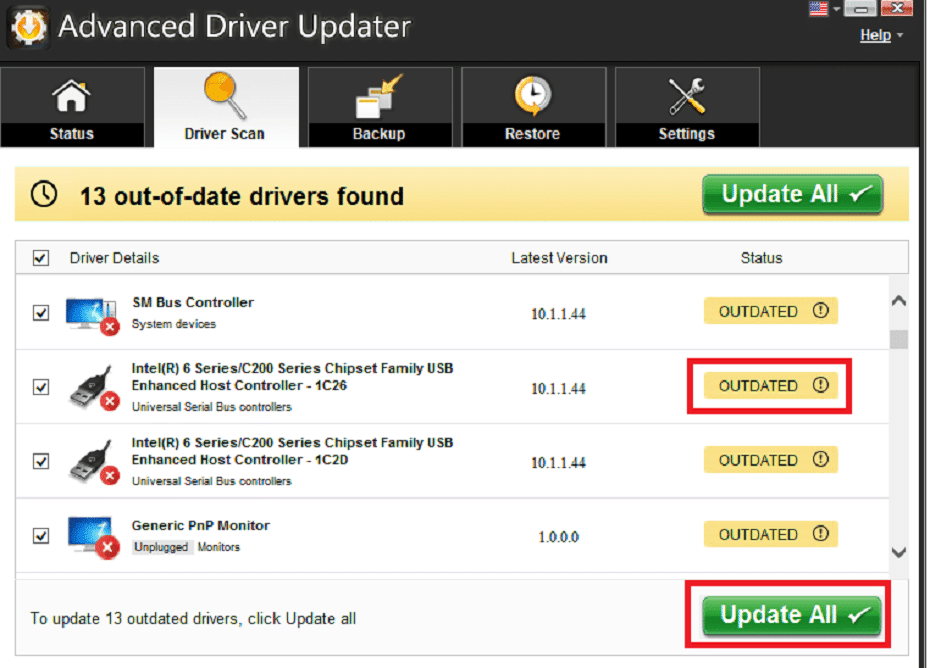The width and height of the screenshot is (930, 668).
Task: Click the US flag language icon
Action: click(x=818, y=9)
